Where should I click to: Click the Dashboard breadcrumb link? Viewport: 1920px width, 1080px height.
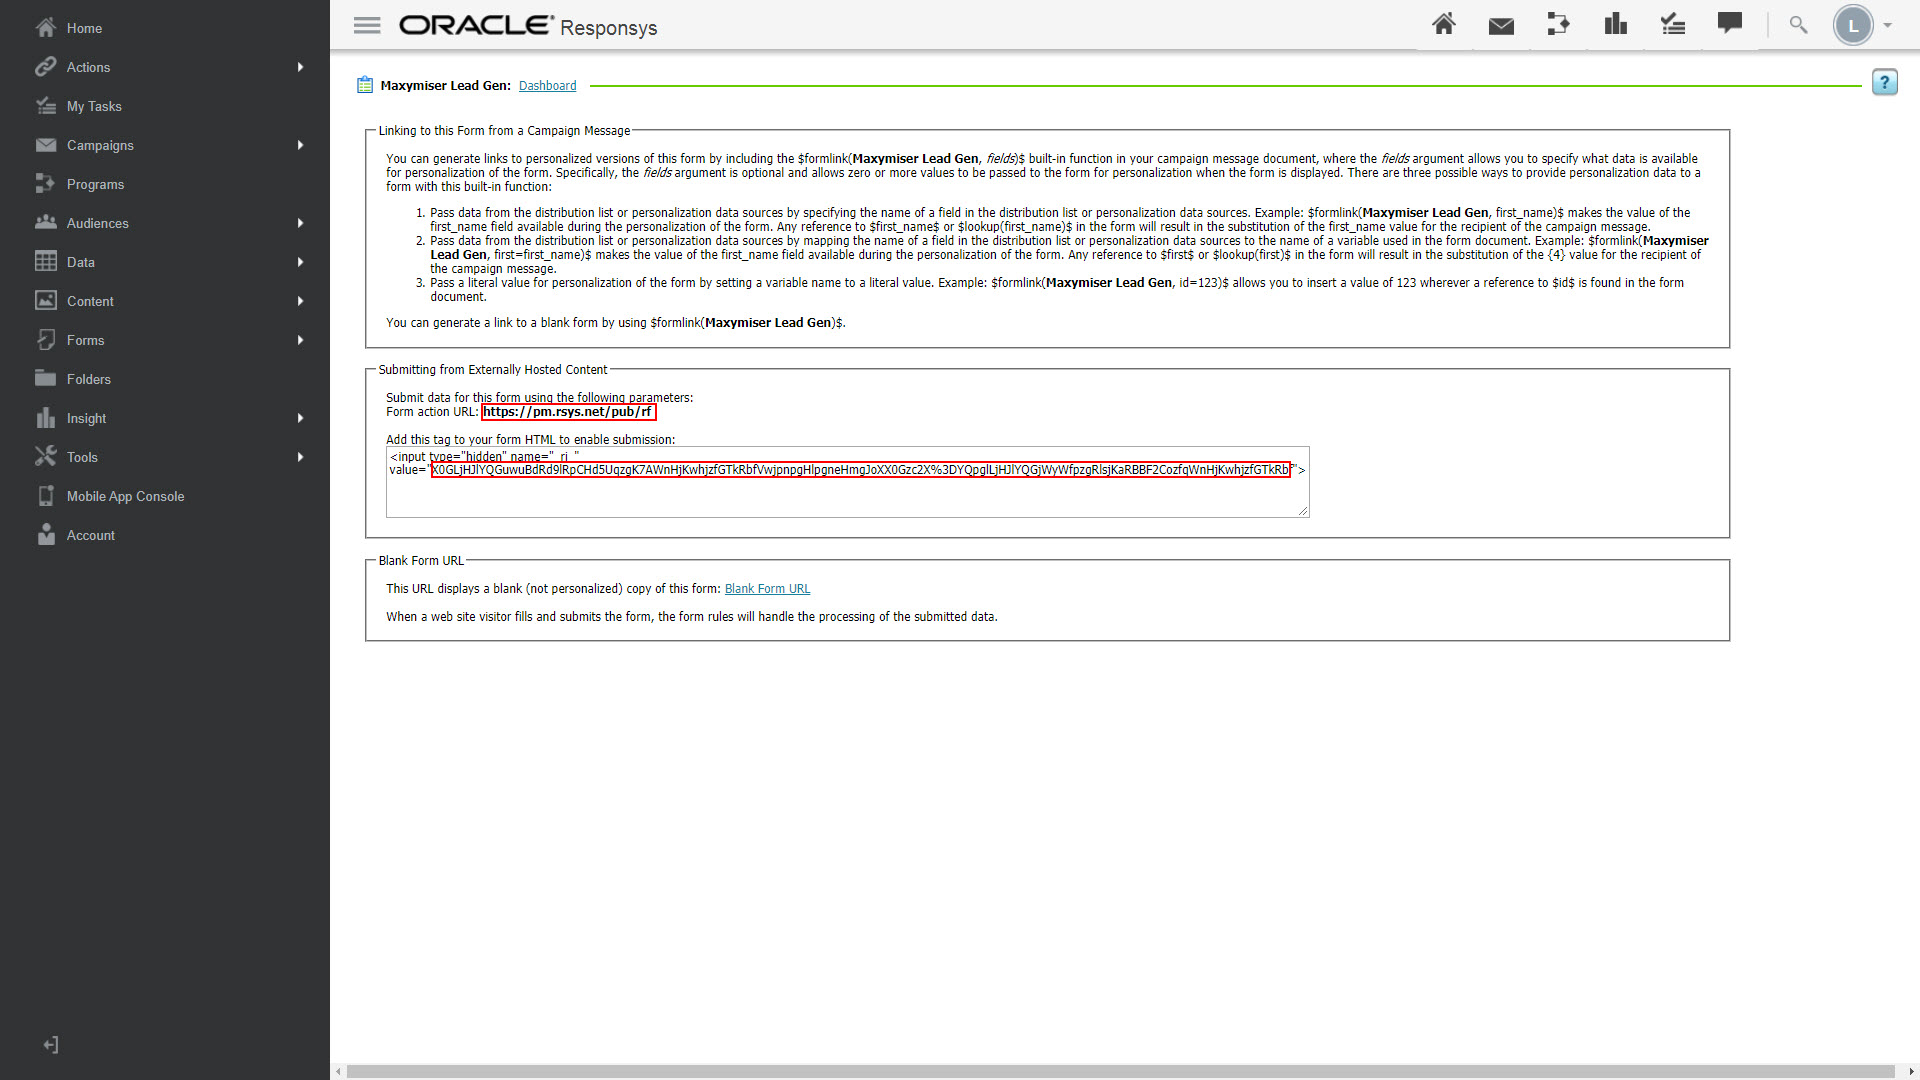click(x=547, y=86)
